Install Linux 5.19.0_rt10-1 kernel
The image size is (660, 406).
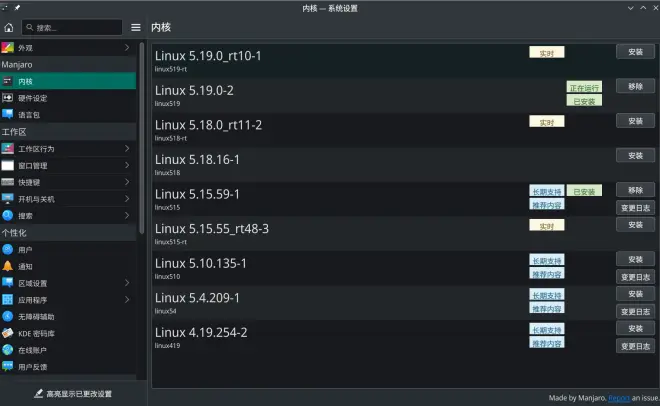pyautogui.click(x=635, y=52)
